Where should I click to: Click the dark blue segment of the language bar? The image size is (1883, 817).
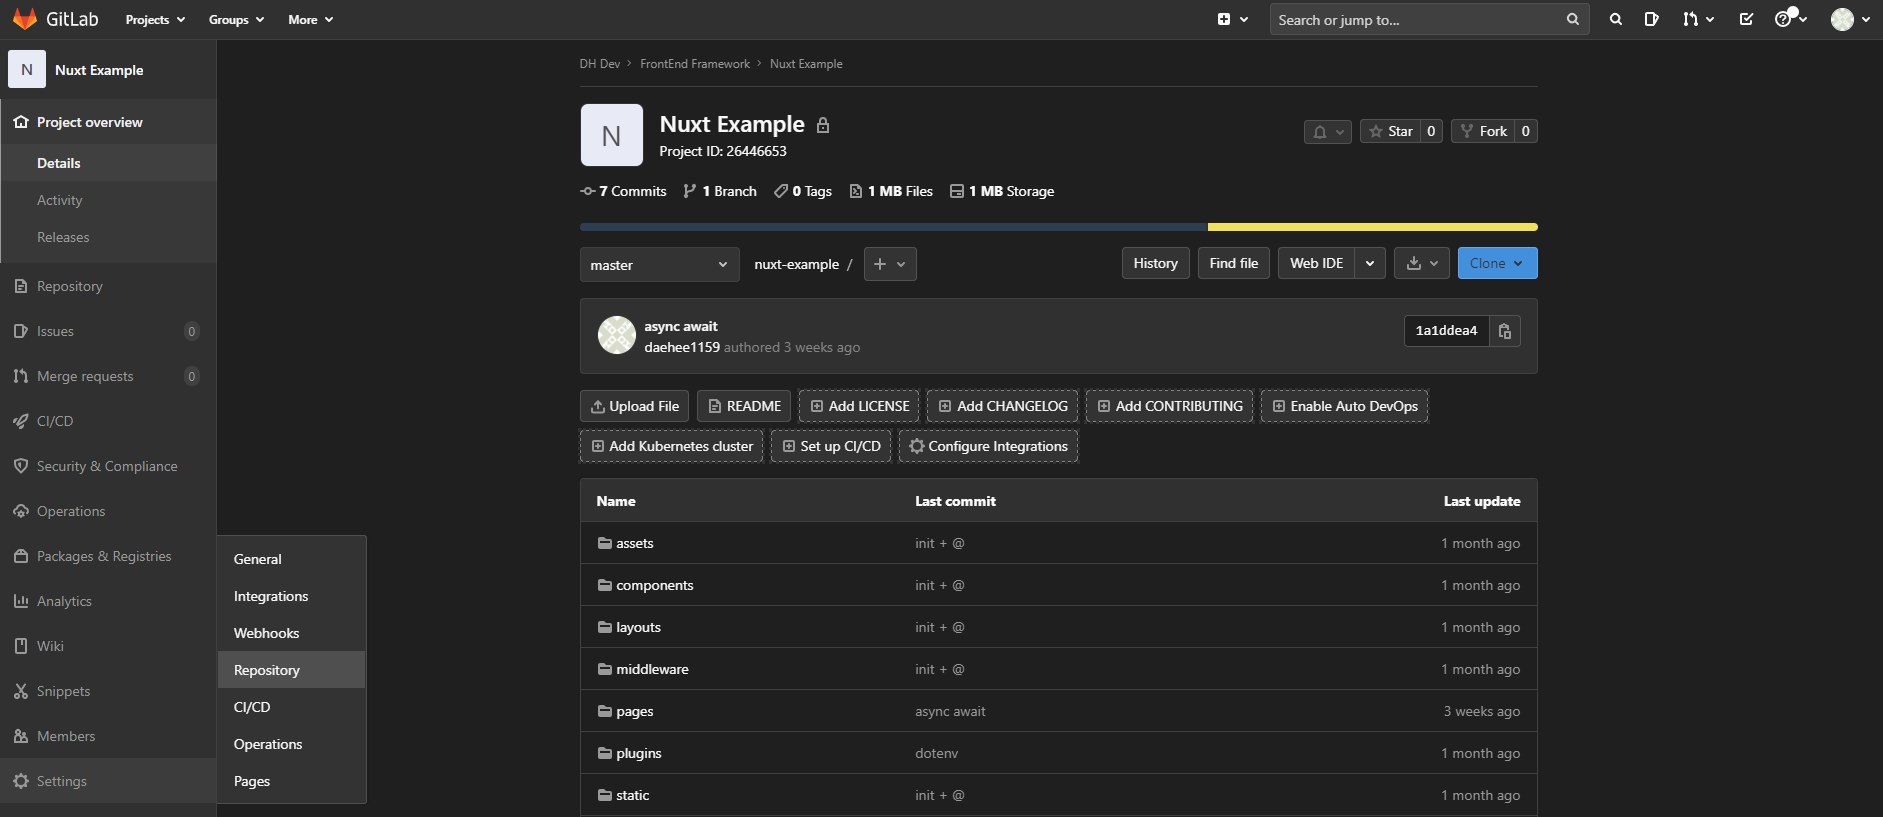[x=894, y=227]
